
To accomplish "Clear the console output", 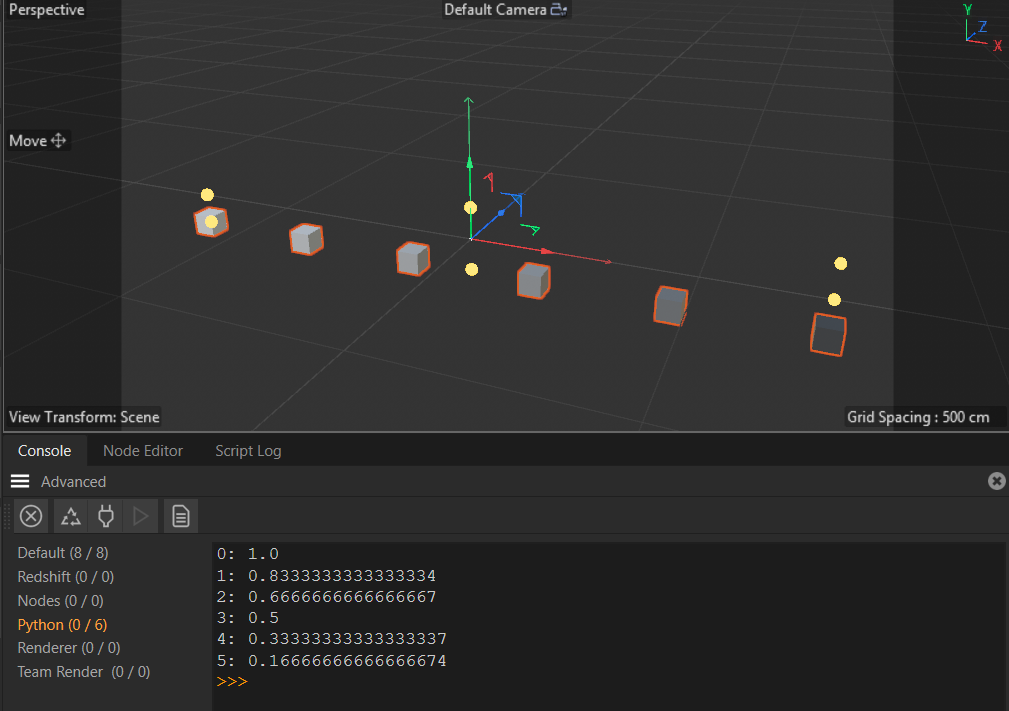I will pos(30,516).
